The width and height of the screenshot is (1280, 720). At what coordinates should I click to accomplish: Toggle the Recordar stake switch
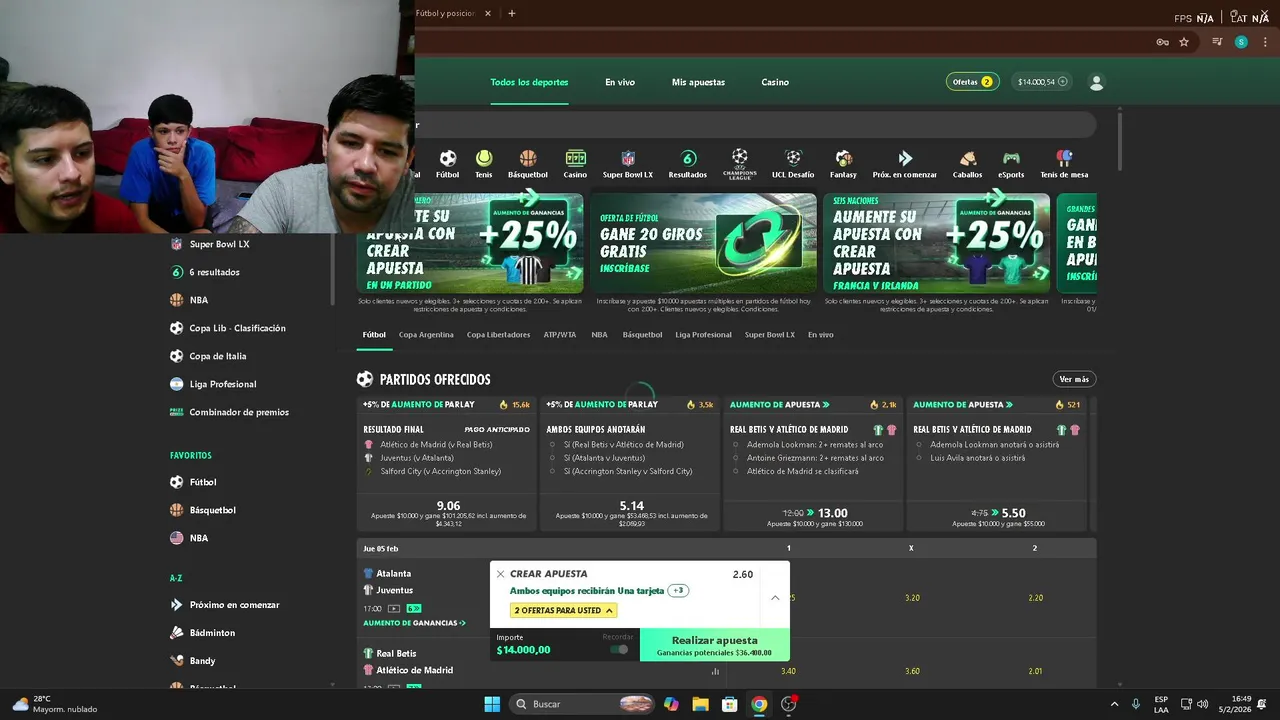coord(620,649)
